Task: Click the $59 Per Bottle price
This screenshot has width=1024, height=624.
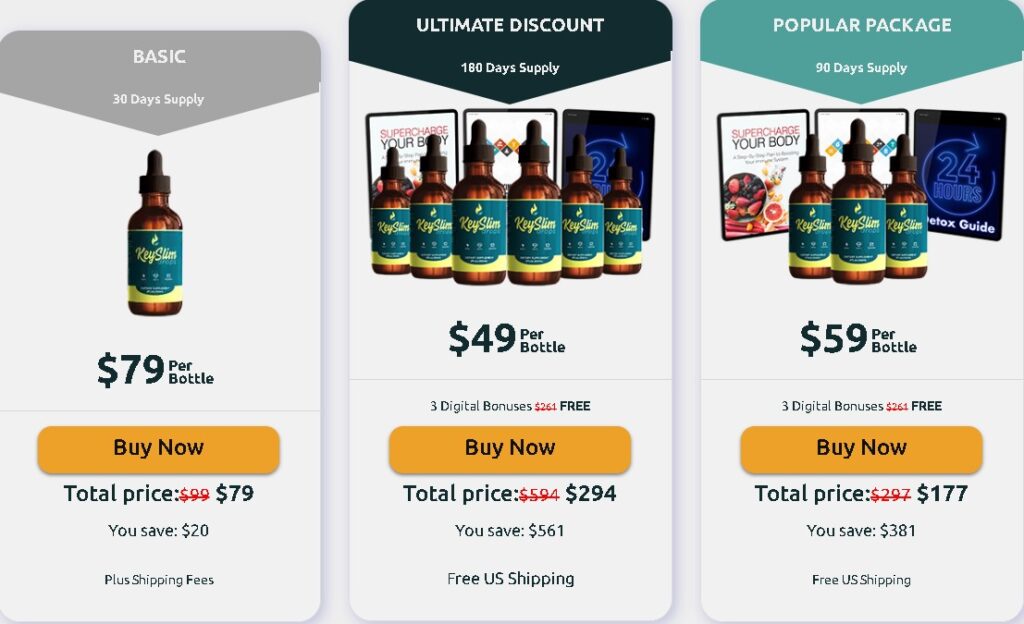Action: point(858,339)
